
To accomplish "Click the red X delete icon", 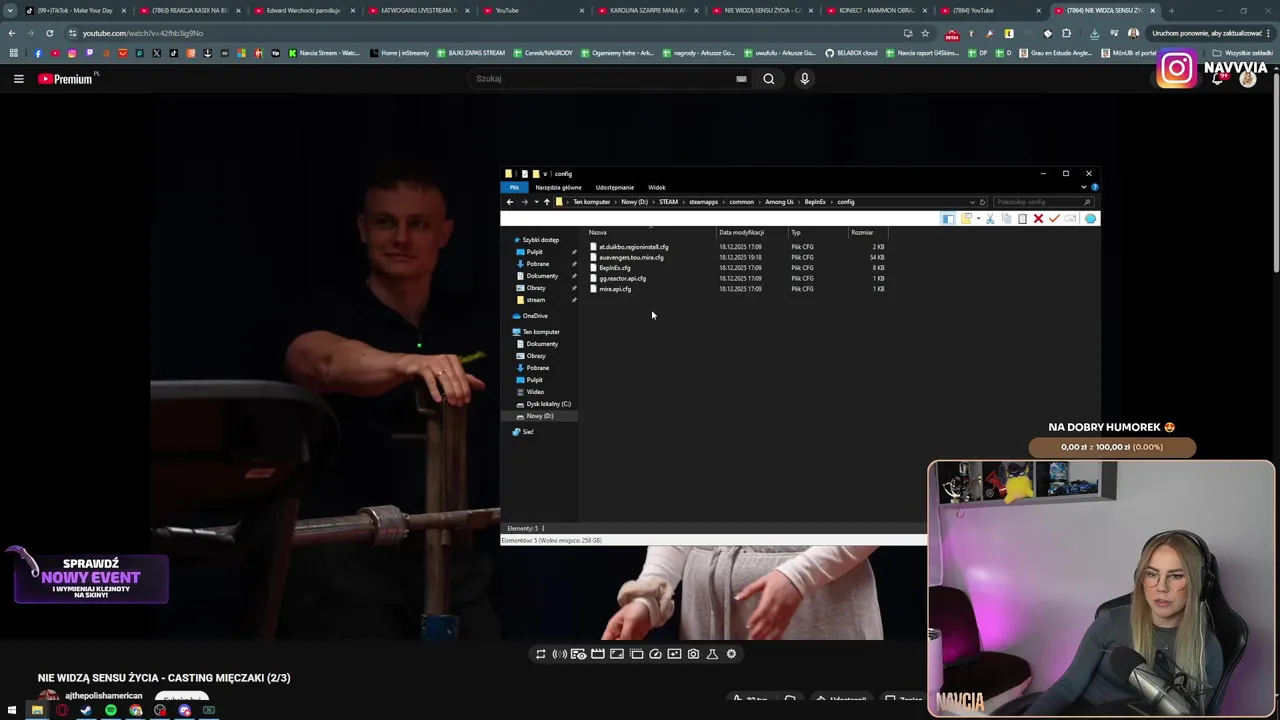I will (x=1038, y=219).
